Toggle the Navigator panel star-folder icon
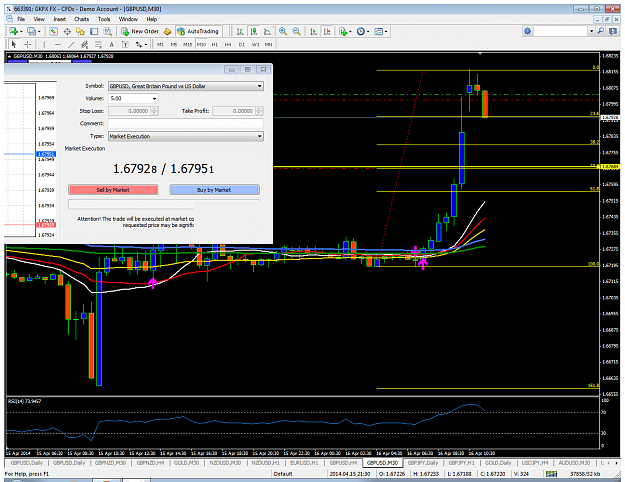The height and width of the screenshot is (482, 625). 81,31
